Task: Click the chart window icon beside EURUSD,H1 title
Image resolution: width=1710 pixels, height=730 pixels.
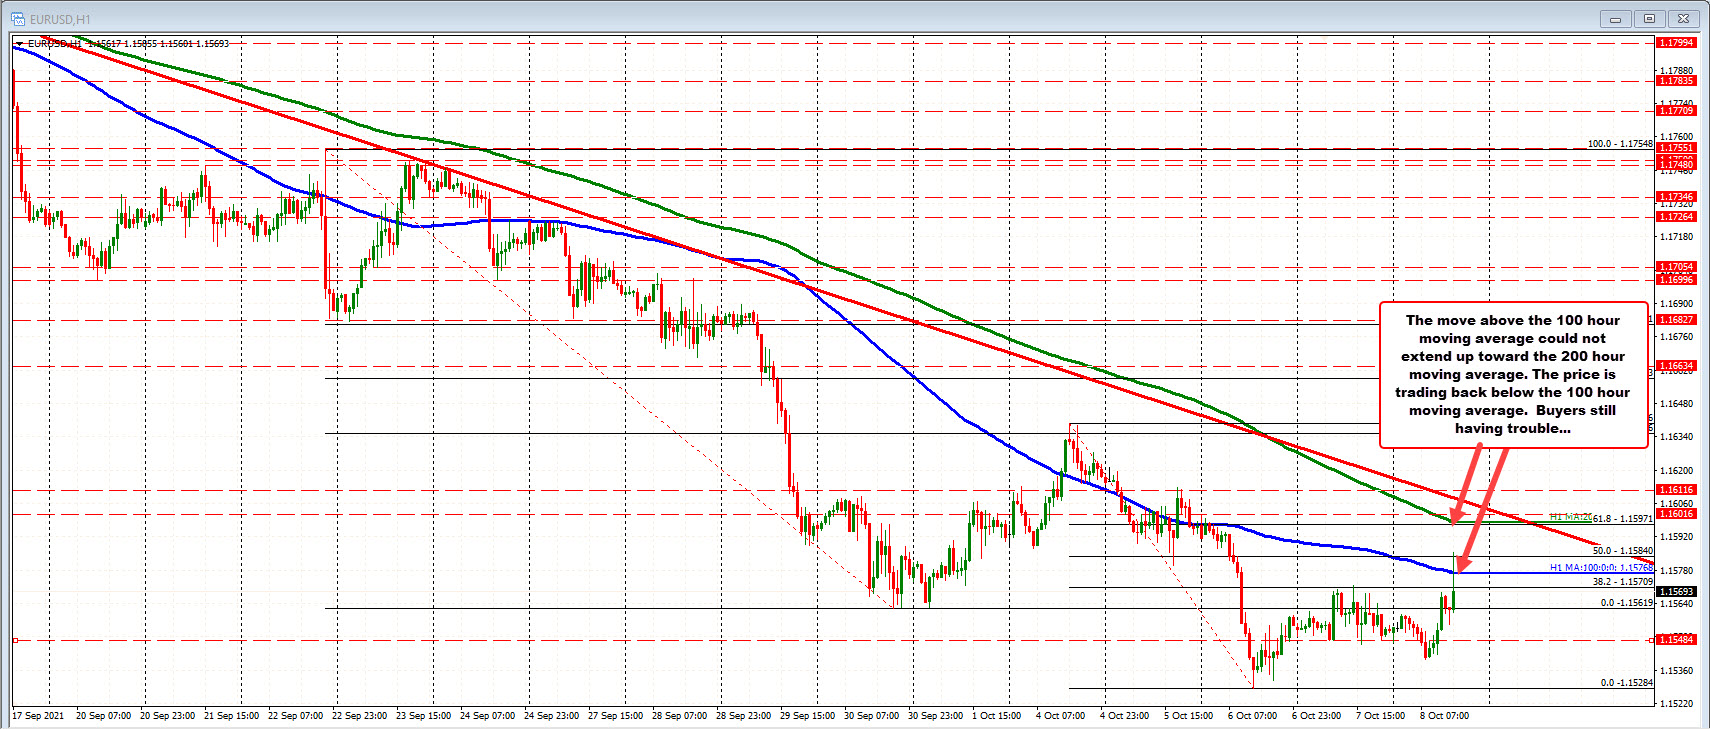Action: coord(18,19)
